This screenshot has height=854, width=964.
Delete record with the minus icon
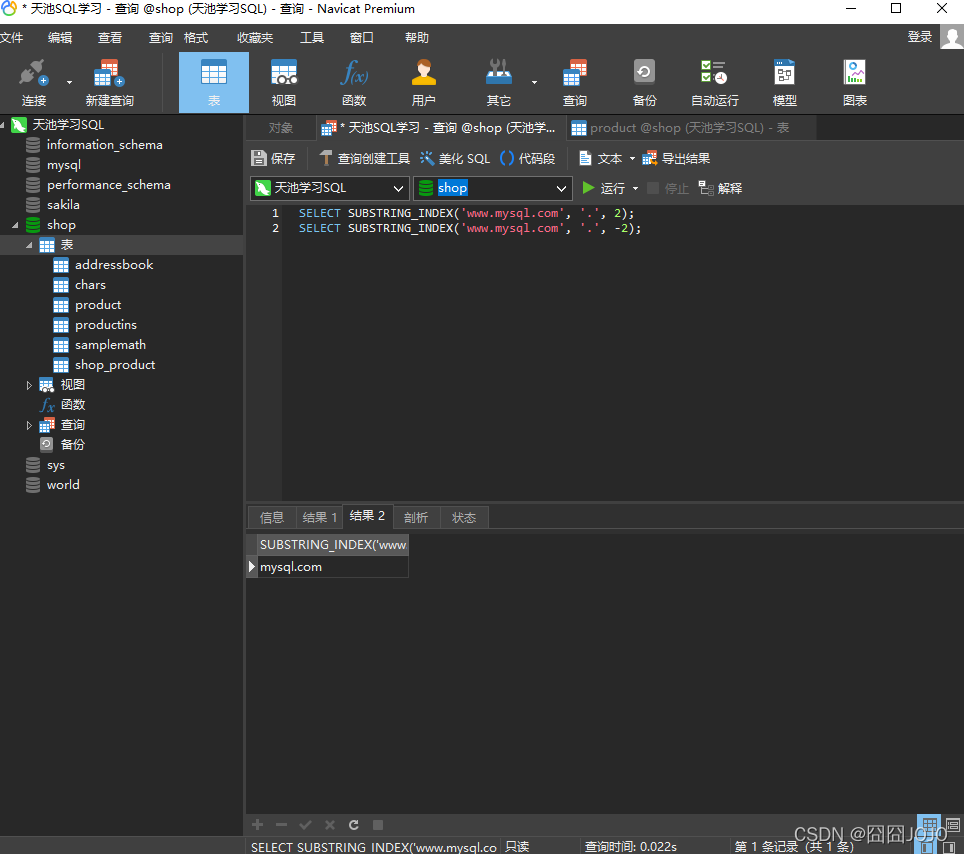[x=282, y=824]
